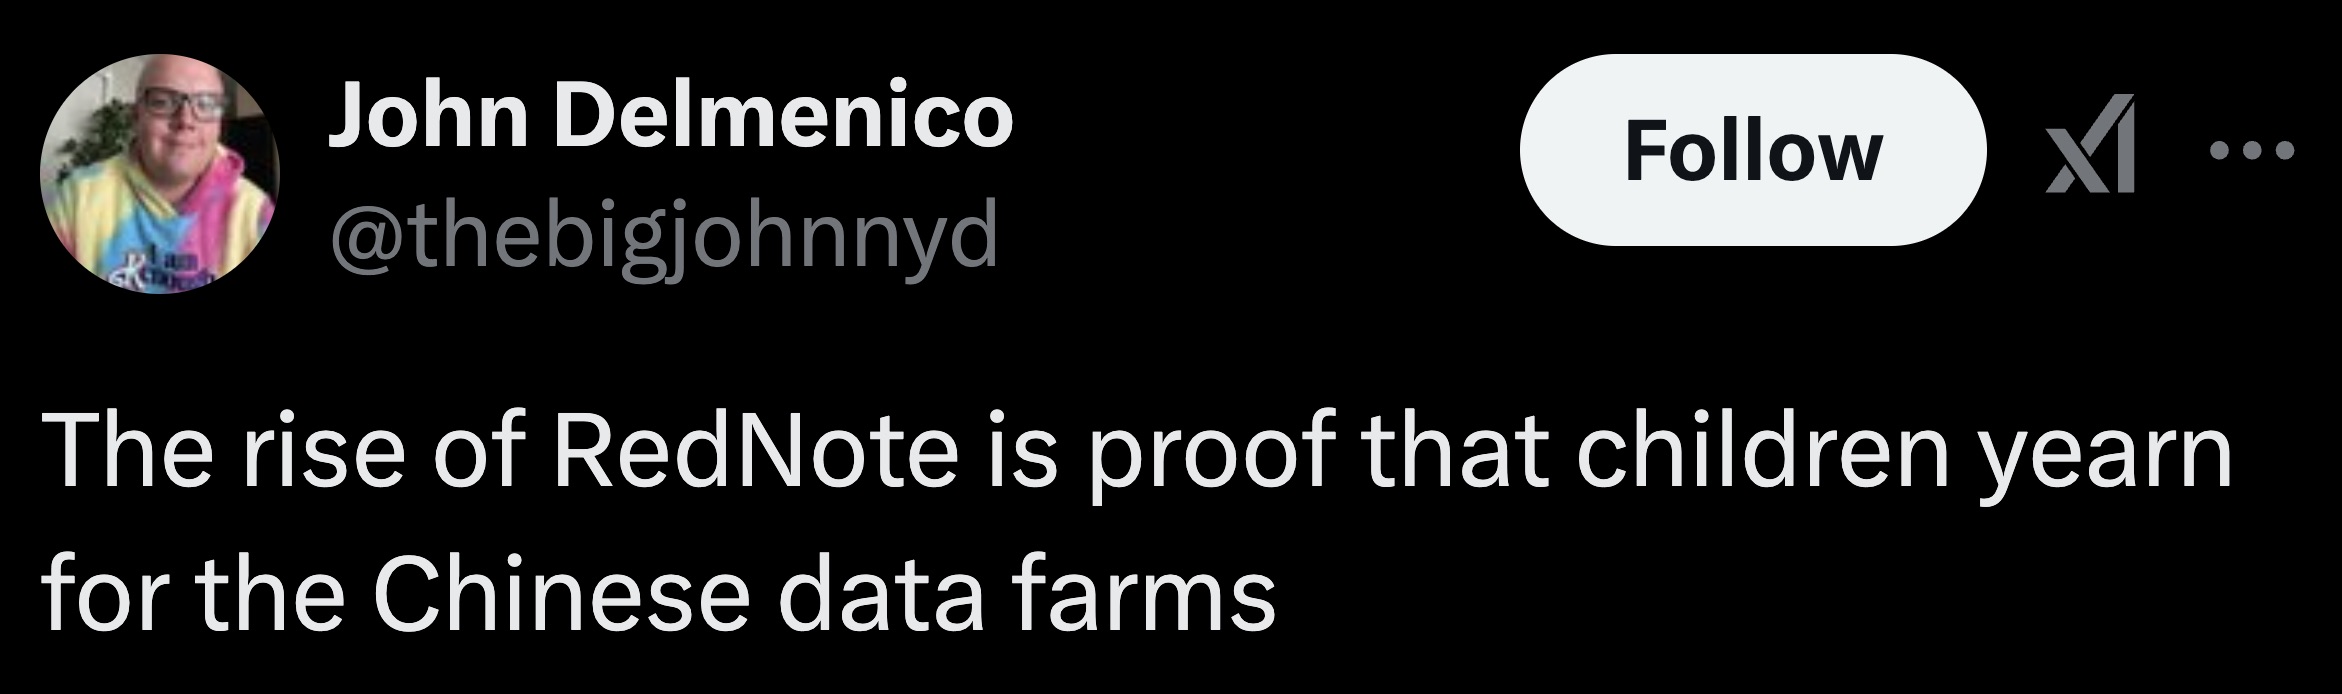Show more actions for this tweet
Image resolution: width=2342 pixels, height=694 pixels.
(2251, 152)
